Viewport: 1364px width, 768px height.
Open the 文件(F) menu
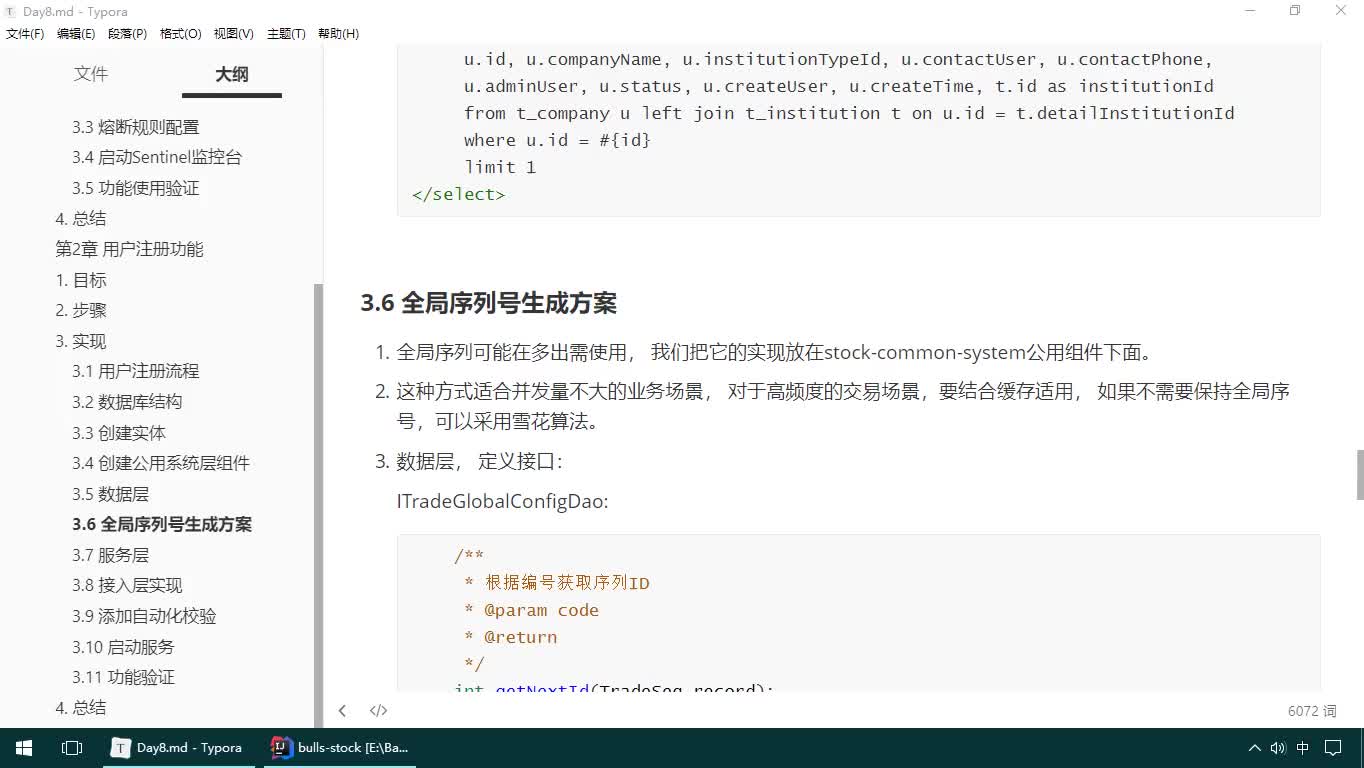pyautogui.click(x=25, y=33)
